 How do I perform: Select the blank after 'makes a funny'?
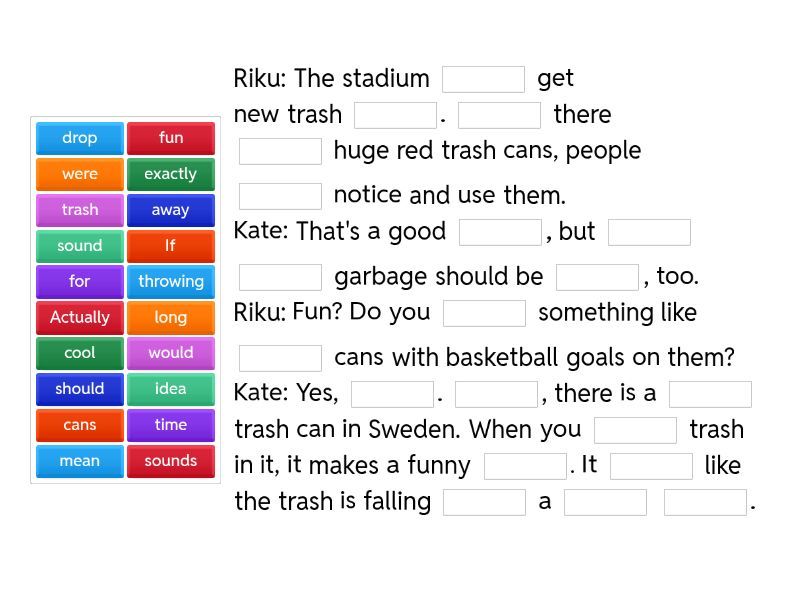[x=525, y=466]
